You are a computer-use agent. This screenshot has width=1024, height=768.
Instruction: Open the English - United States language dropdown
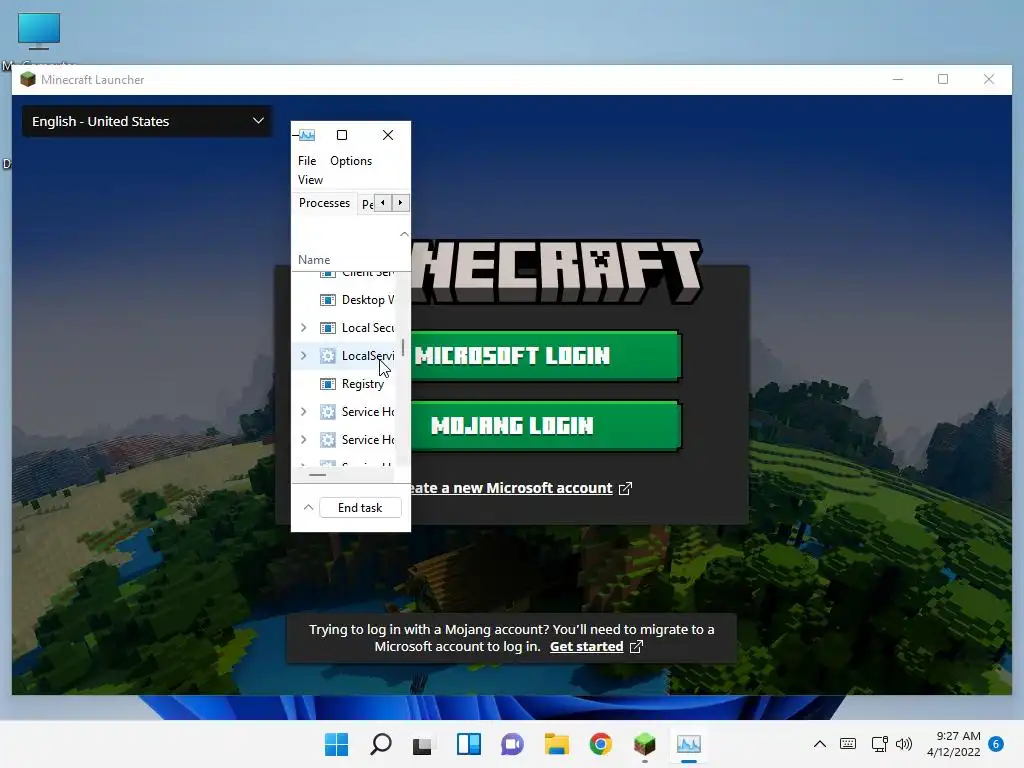click(147, 121)
